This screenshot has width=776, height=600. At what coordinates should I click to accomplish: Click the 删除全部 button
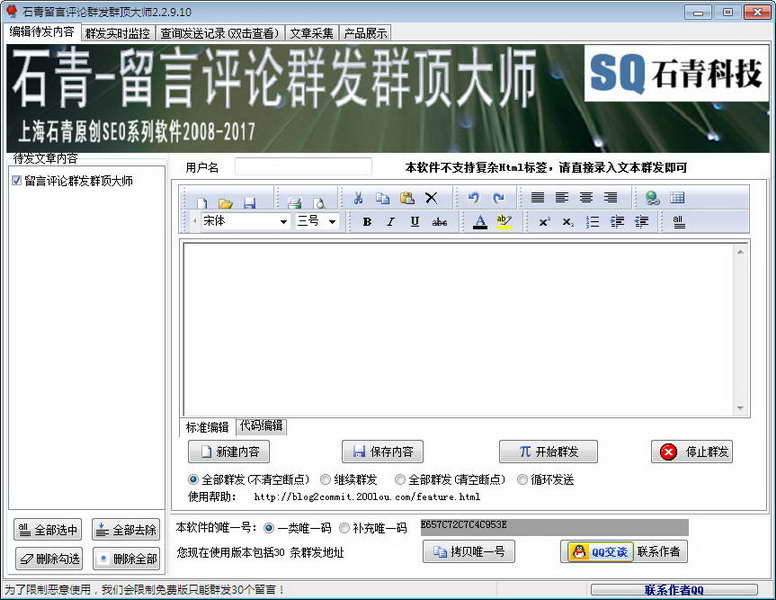coord(127,559)
